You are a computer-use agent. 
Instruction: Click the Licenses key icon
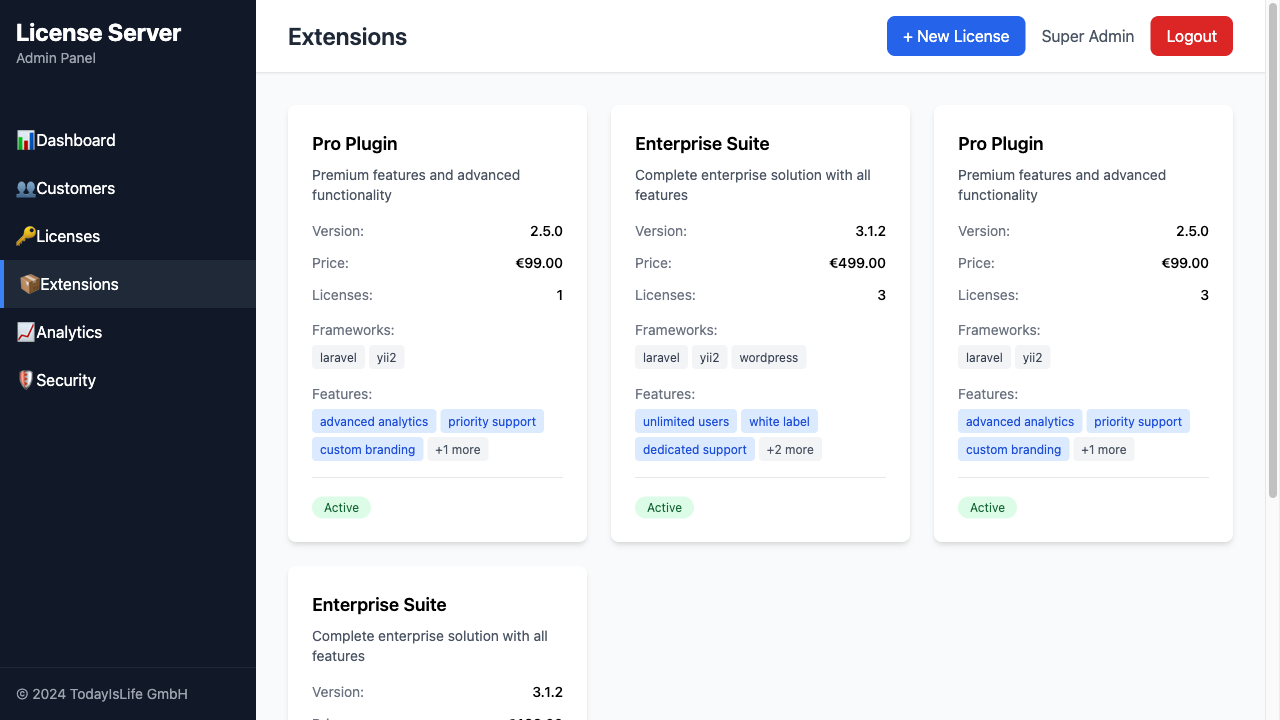26,235
